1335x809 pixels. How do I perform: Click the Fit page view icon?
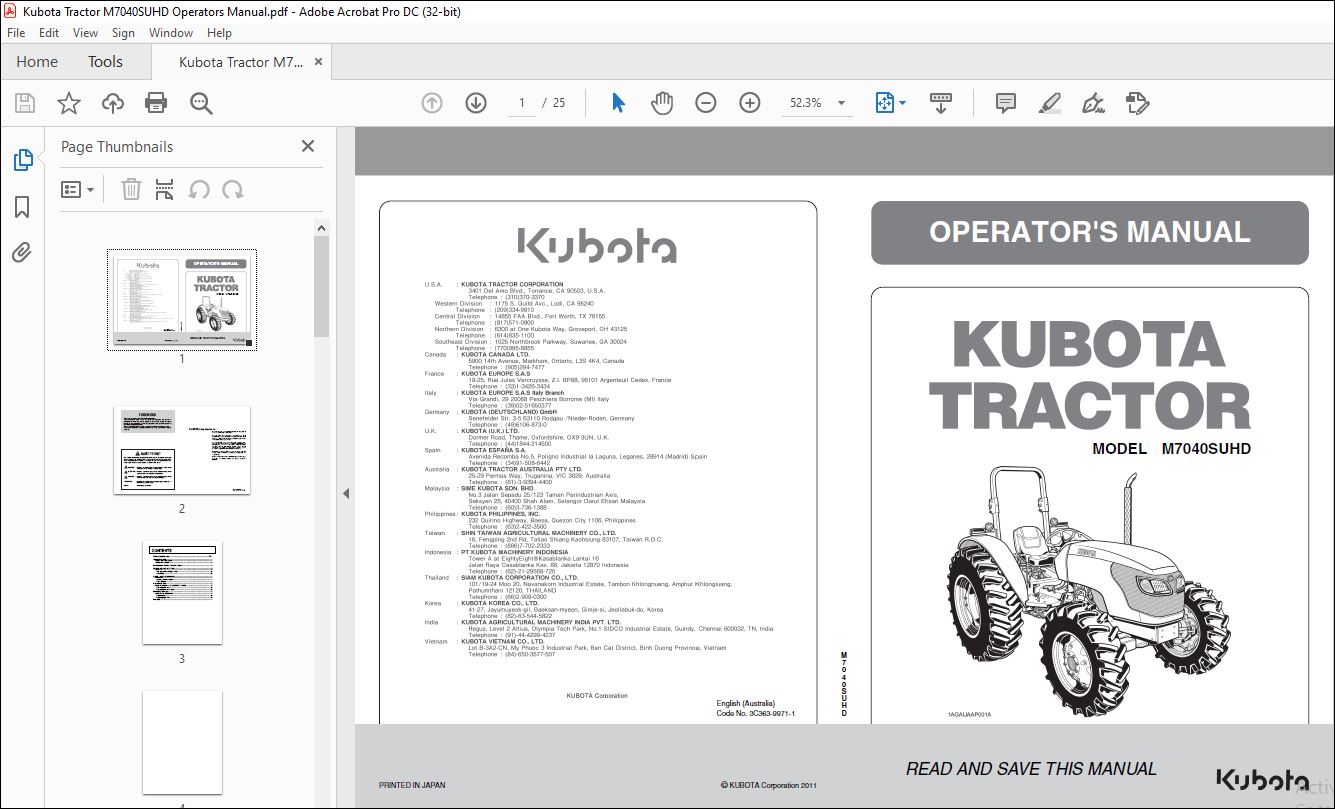point(884,103)
